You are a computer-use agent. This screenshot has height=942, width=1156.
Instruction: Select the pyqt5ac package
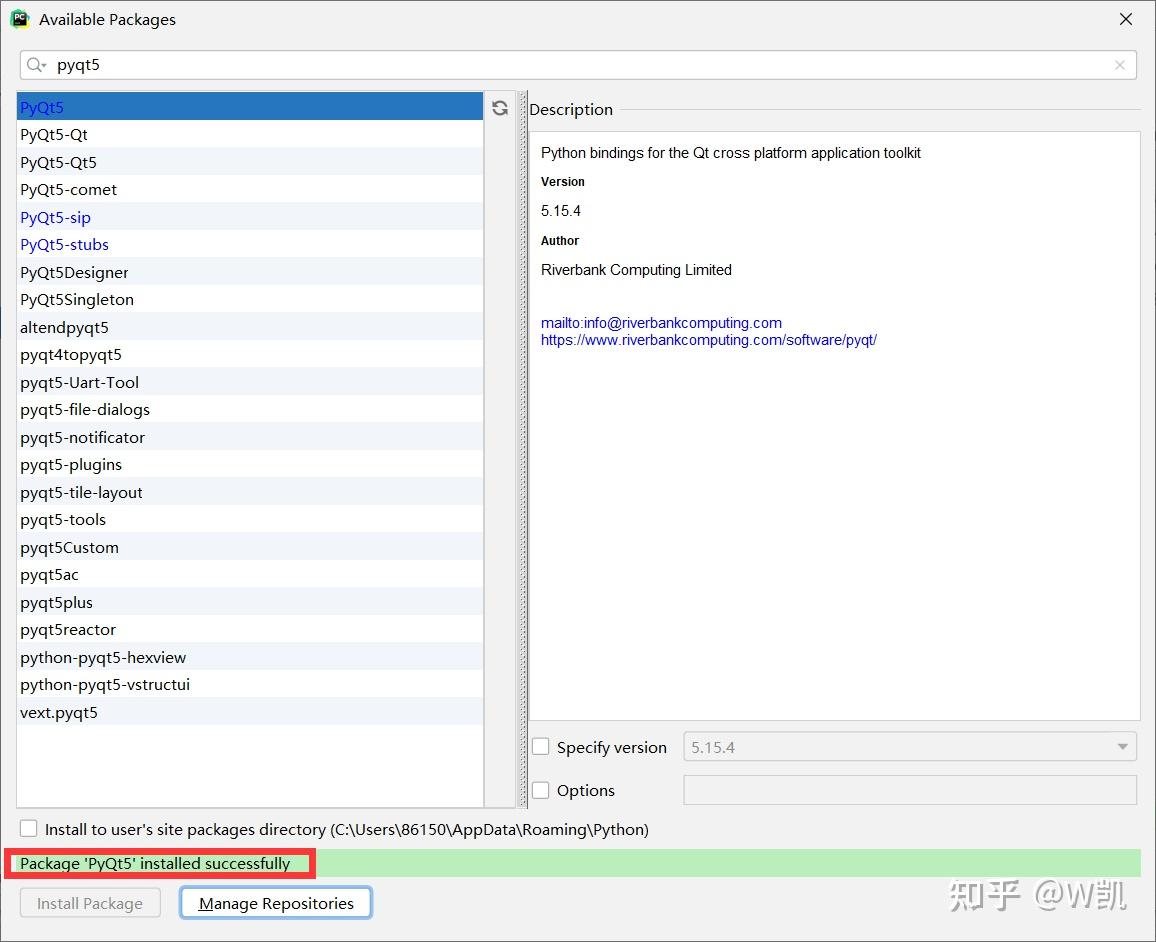(250, 575)
